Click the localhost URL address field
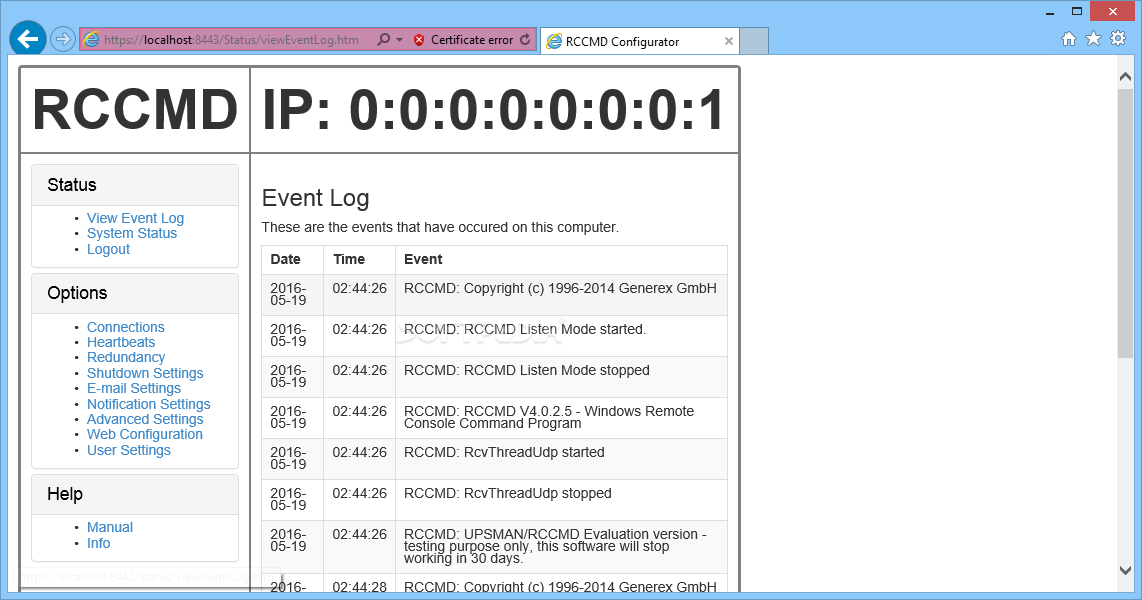 coord(231,40)
